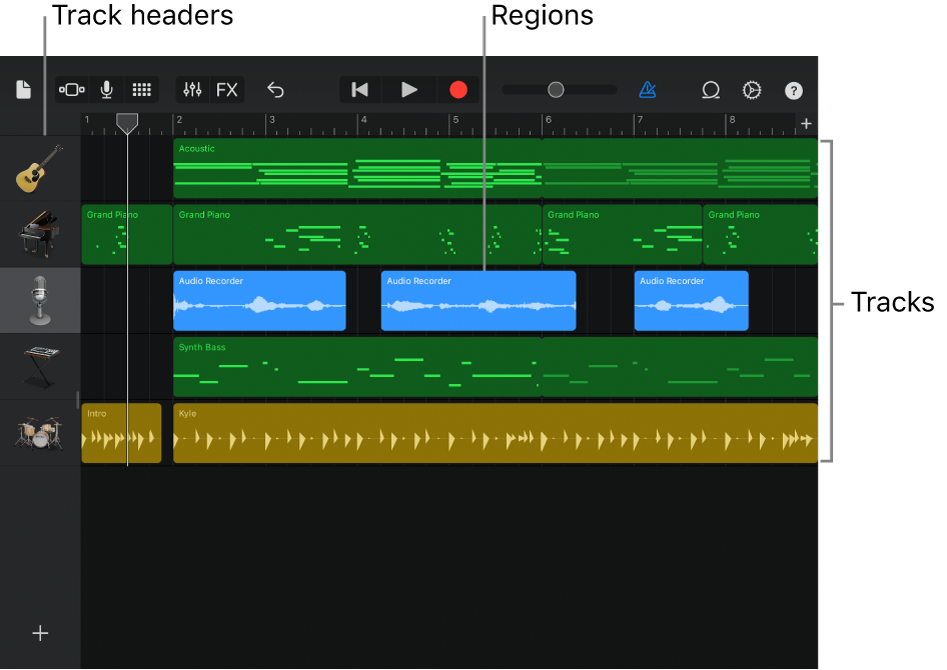
Task: Open the My Songs document browser
Action: pyautogui.click(x=23, y=89)
